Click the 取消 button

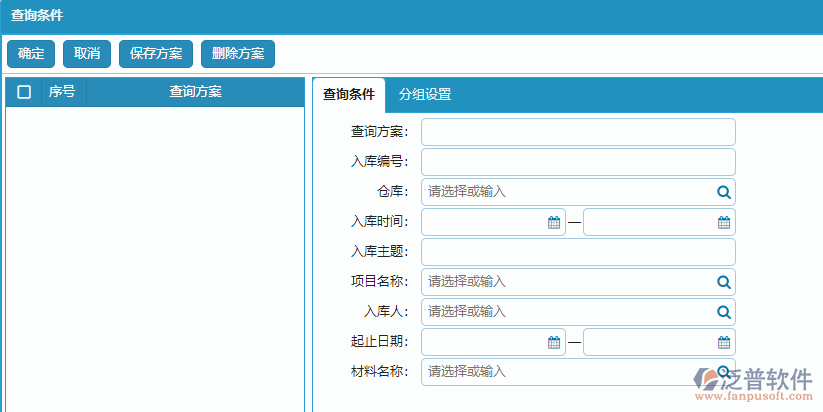87,54
